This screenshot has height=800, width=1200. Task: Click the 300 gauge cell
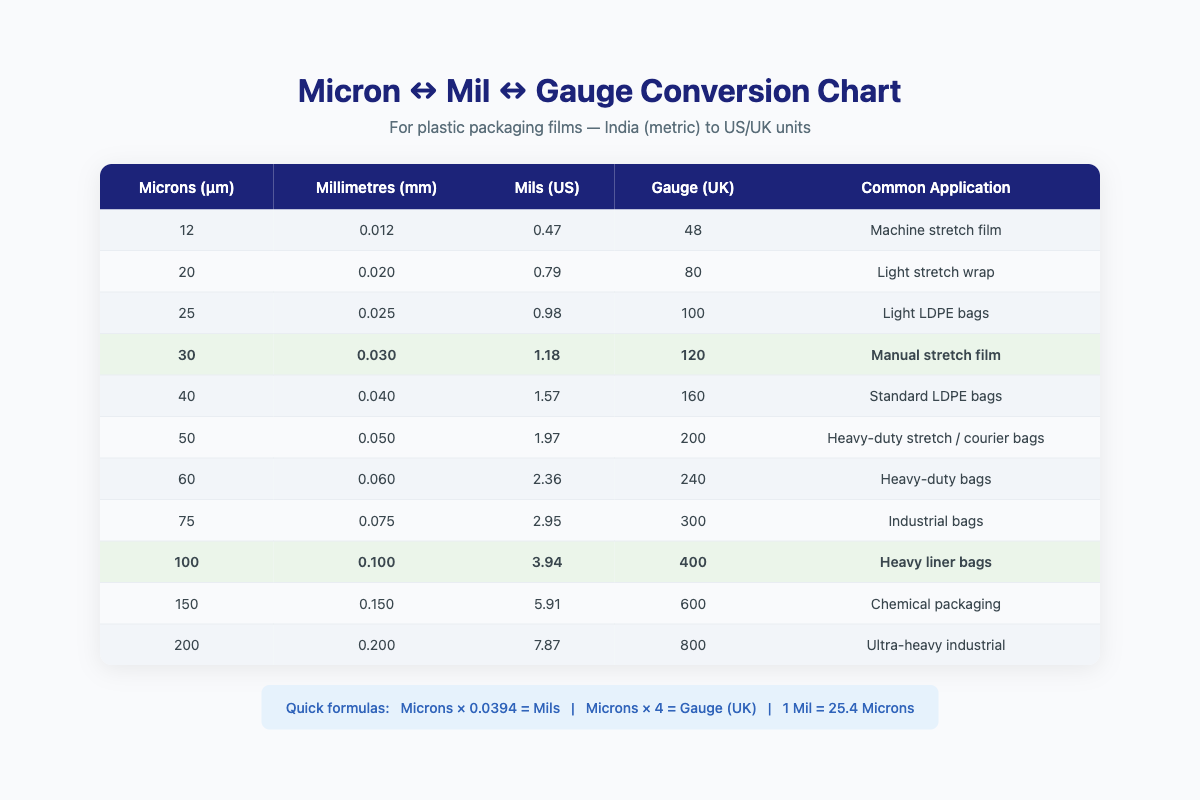pyautogui.click(x=693, y=521)
